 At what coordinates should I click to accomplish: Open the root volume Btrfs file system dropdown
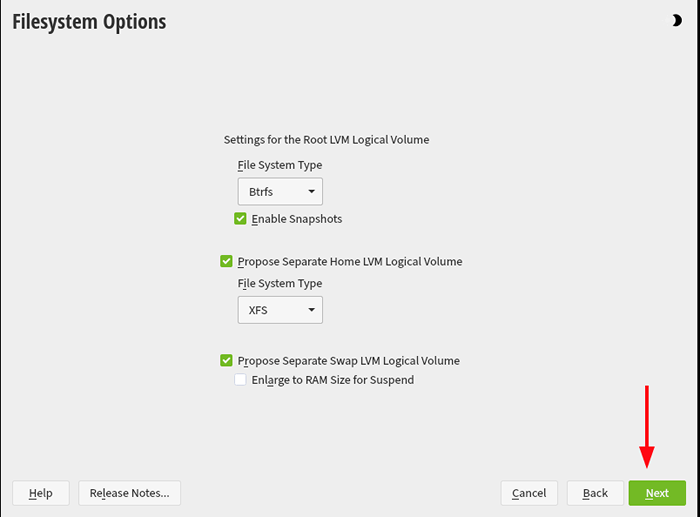pyautogui.click(x=280, y=192)
